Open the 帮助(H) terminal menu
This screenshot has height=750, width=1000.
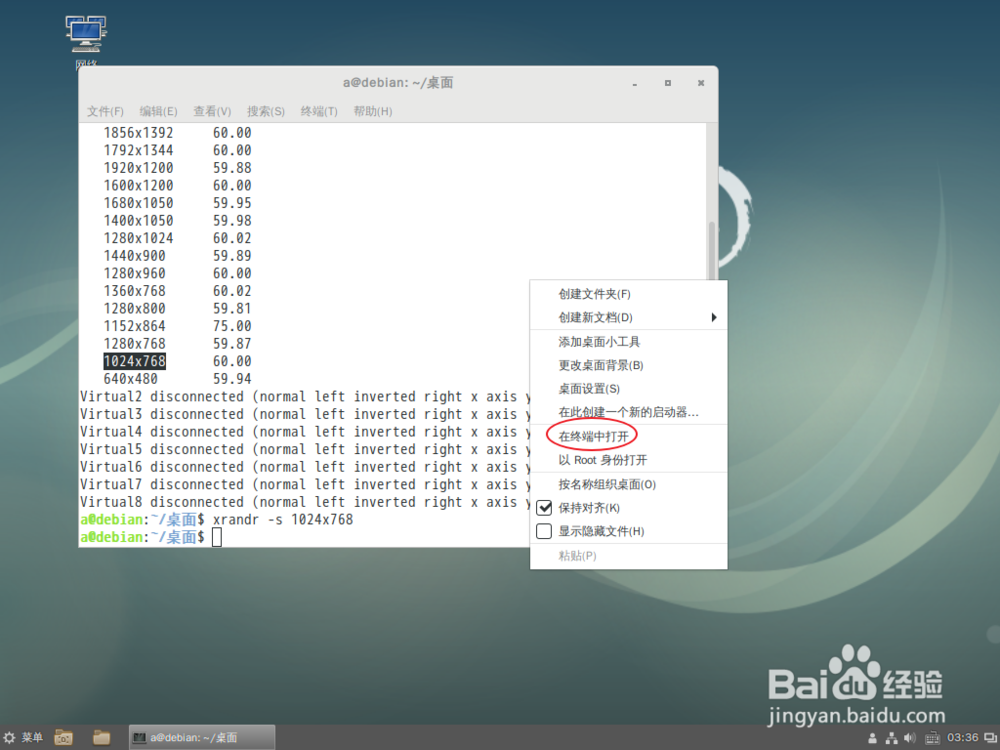click(x=372, y=112)
